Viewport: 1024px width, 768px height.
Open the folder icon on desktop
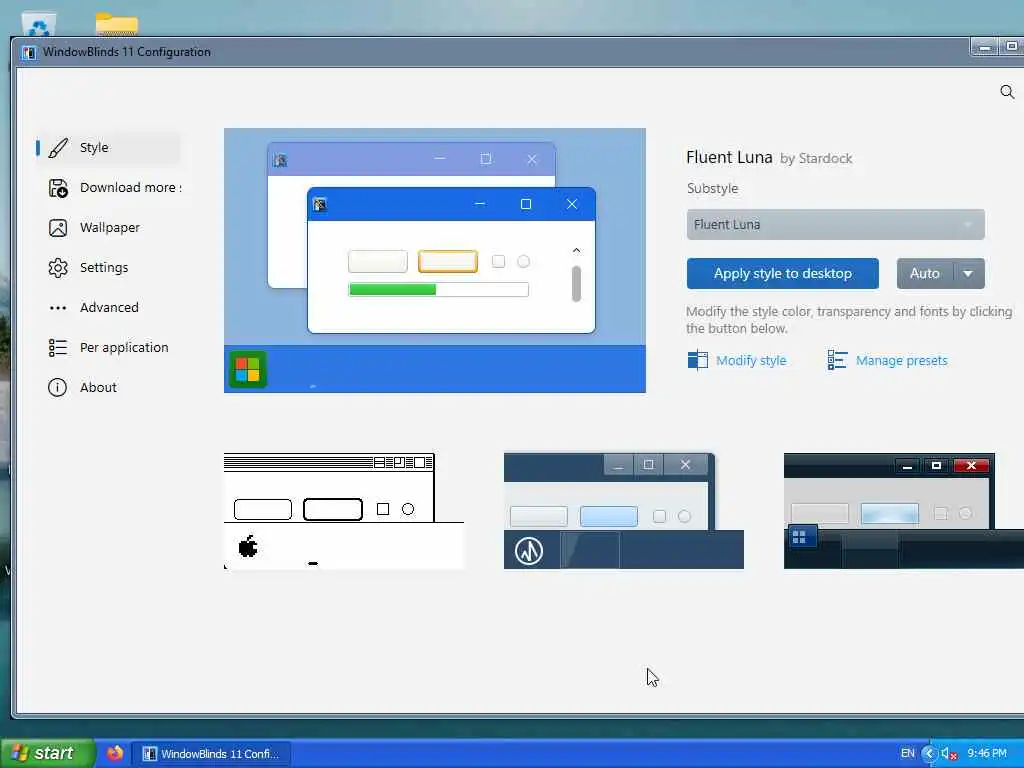(116, 24)
